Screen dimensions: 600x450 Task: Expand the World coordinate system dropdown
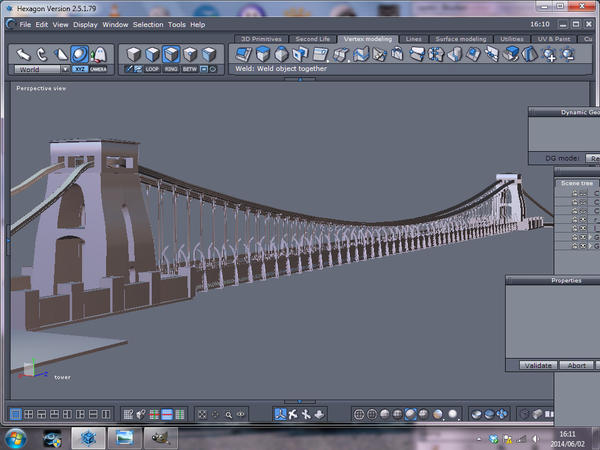[65, 69]
